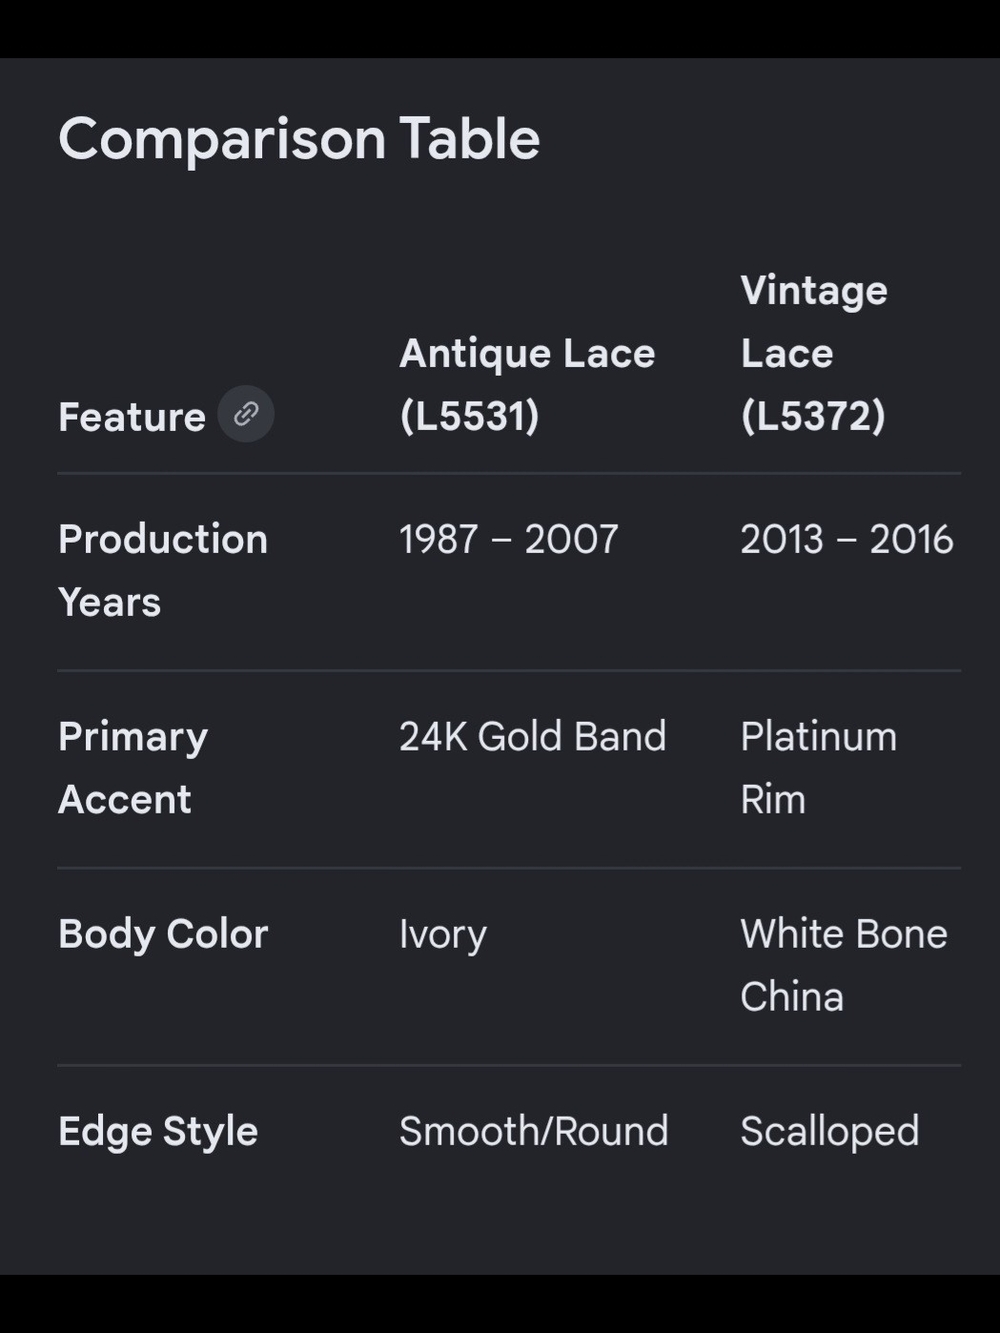Click the 24K Gold Band cell
This screenshot has width=1000, height=1333.
click(533, 736)
